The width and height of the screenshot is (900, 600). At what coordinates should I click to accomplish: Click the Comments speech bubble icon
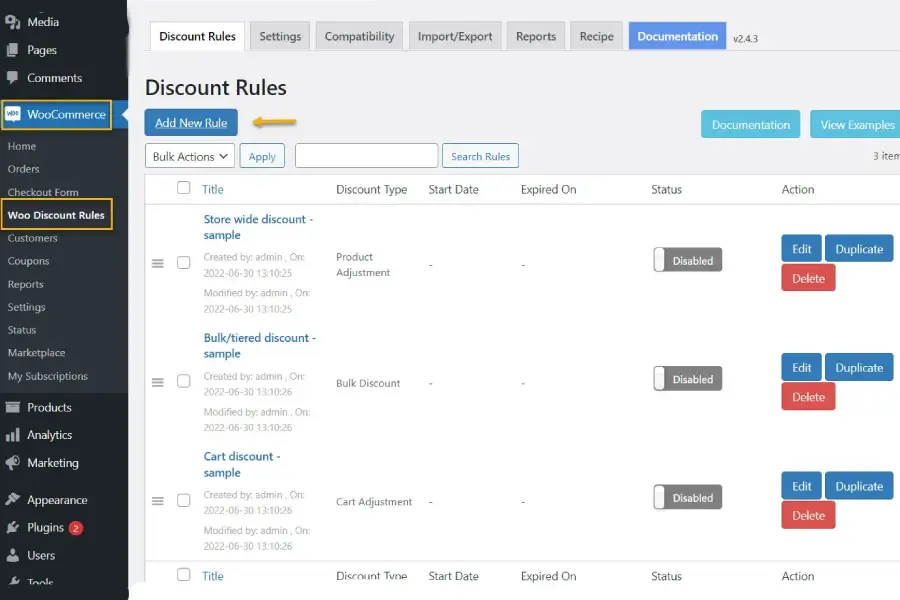tap(13, 78)
